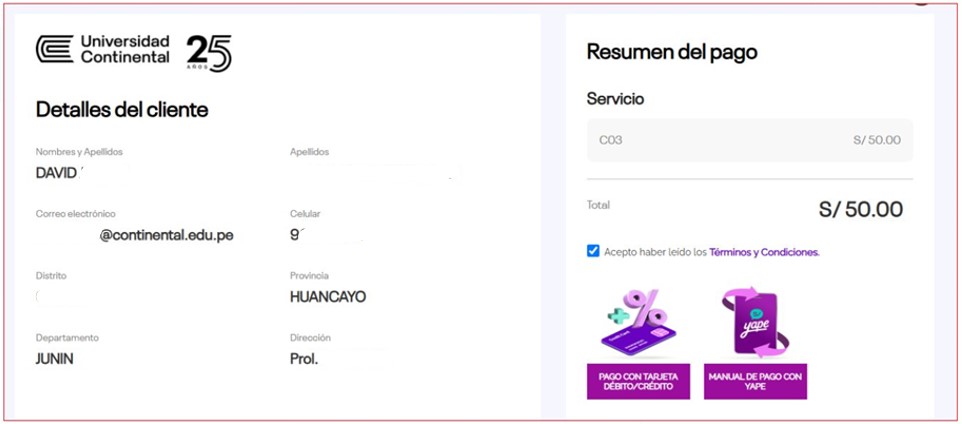Click the Detalles del cliente heading
Image resolution: width=962 pixels, height=424 pixels.
coord(122,110)
